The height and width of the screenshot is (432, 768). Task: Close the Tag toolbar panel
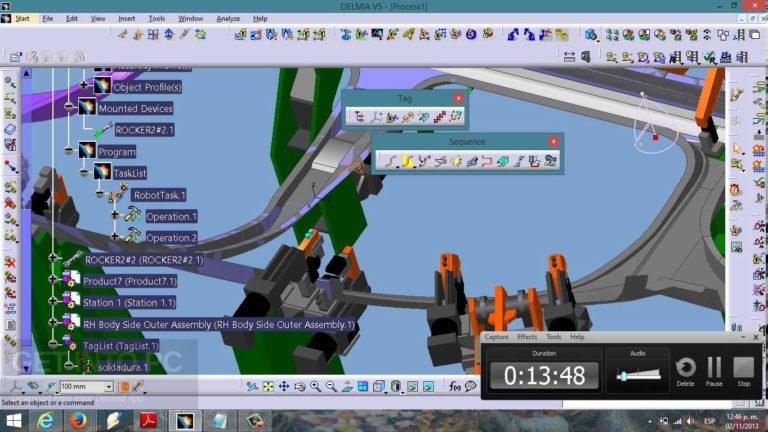(458, 98)
